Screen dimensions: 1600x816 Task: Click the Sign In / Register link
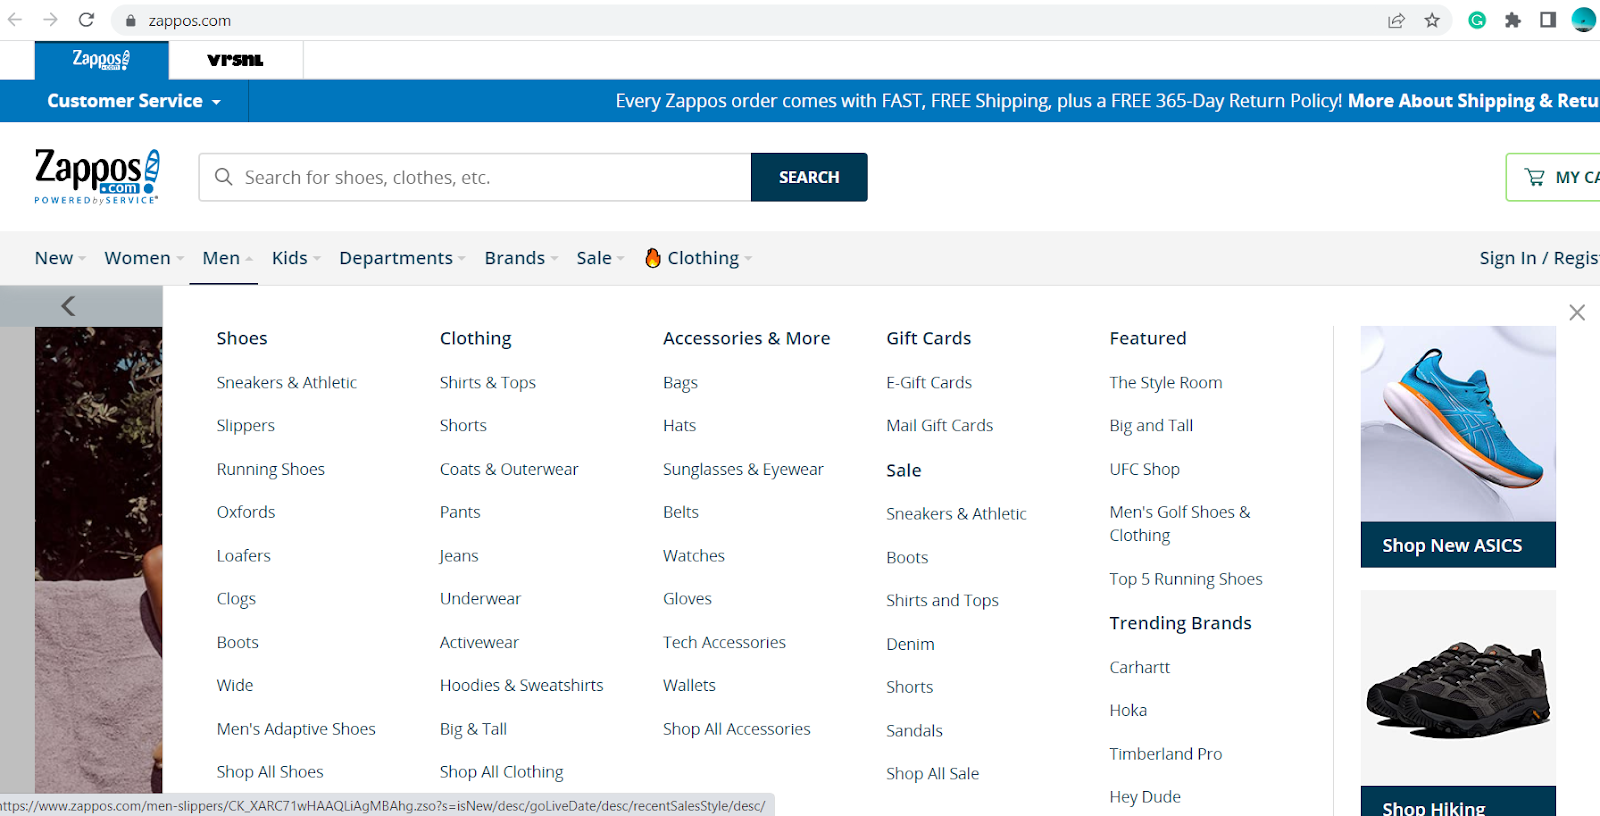[1540, 258]
